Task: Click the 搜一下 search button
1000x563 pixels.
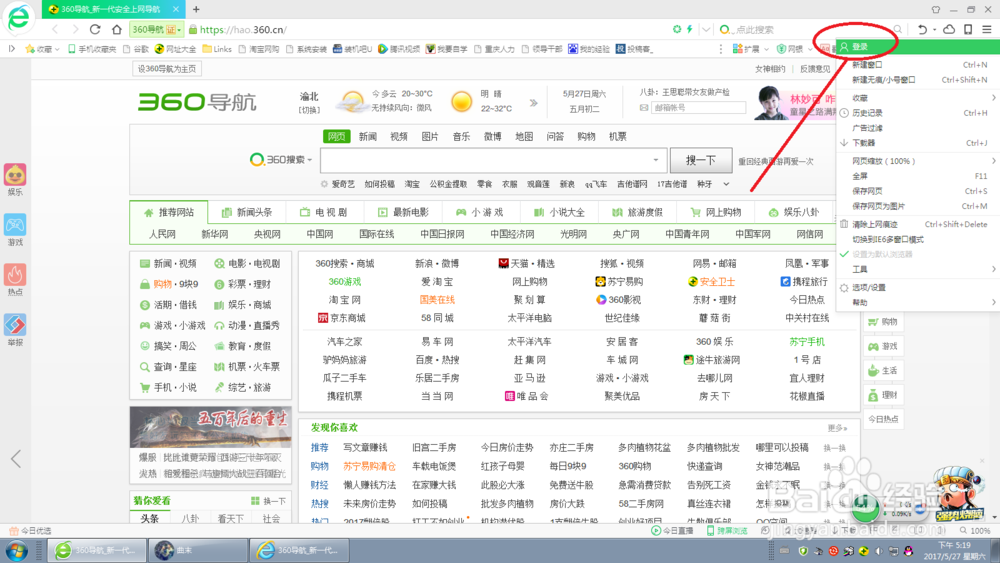Action: [701, 160]
